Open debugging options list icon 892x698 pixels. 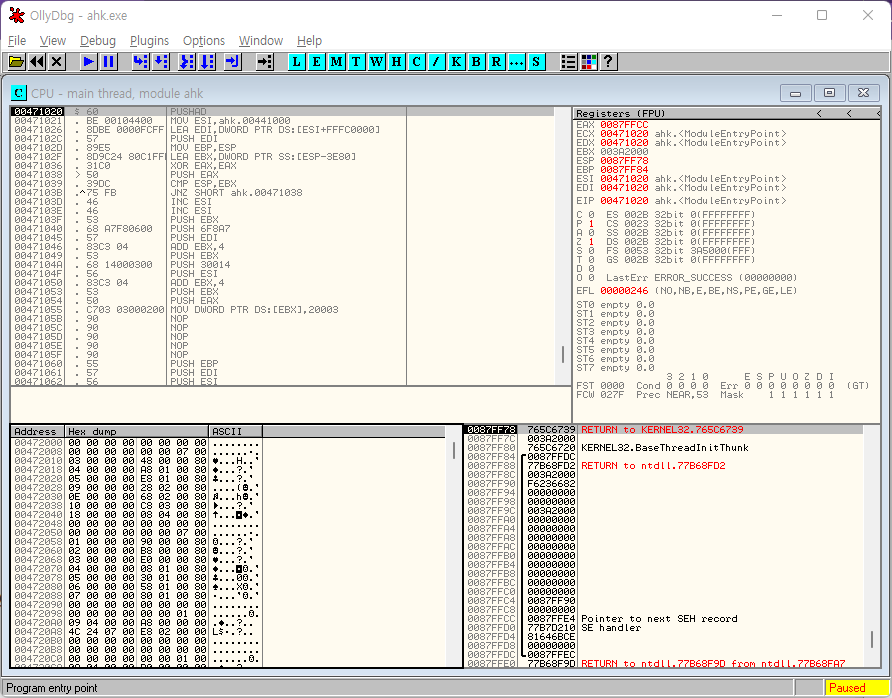tap(568, 61)
